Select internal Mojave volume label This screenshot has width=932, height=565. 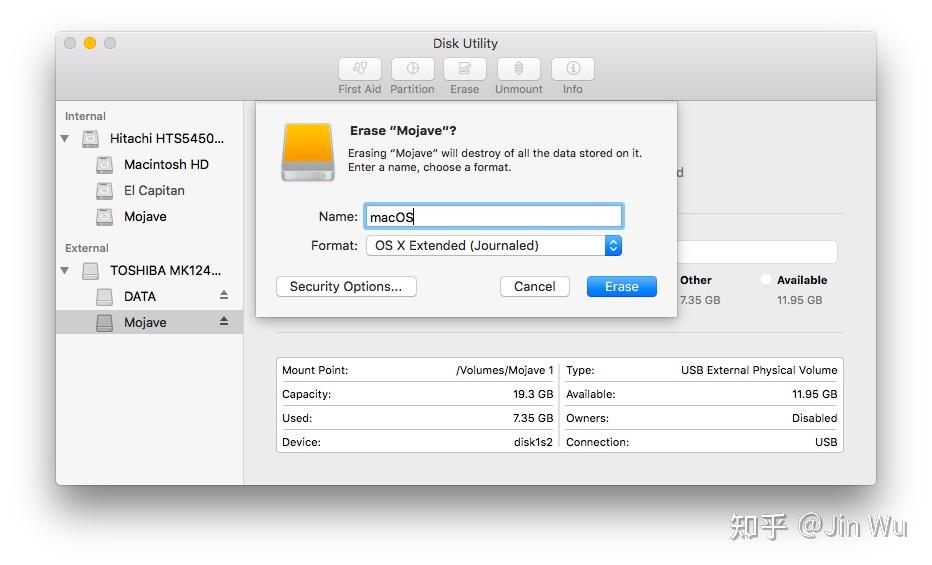click(145, 217)
